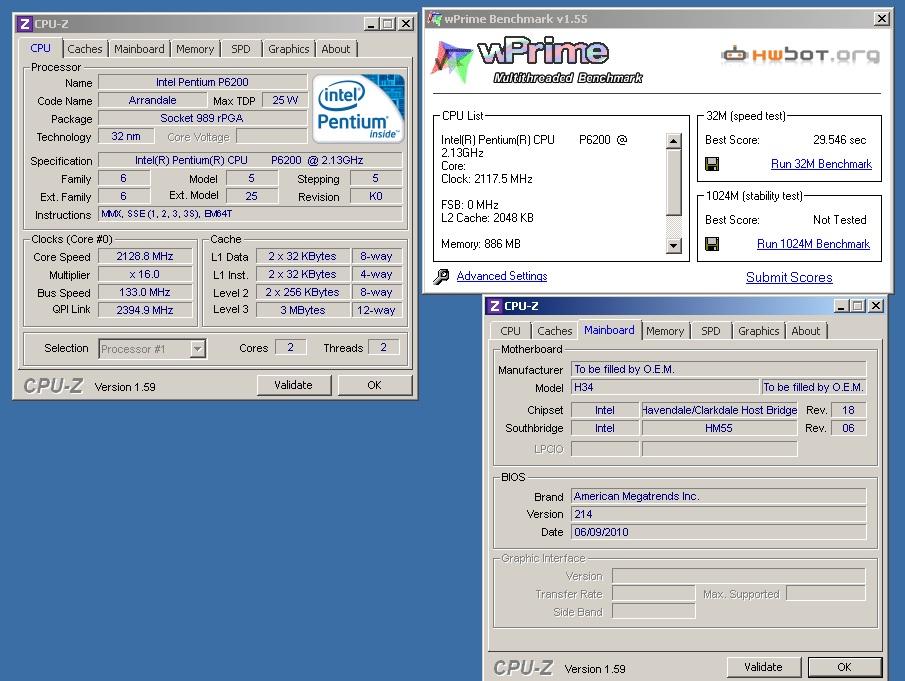
Task: Click the Code Name field Arrandale
Action: (152, 100)
